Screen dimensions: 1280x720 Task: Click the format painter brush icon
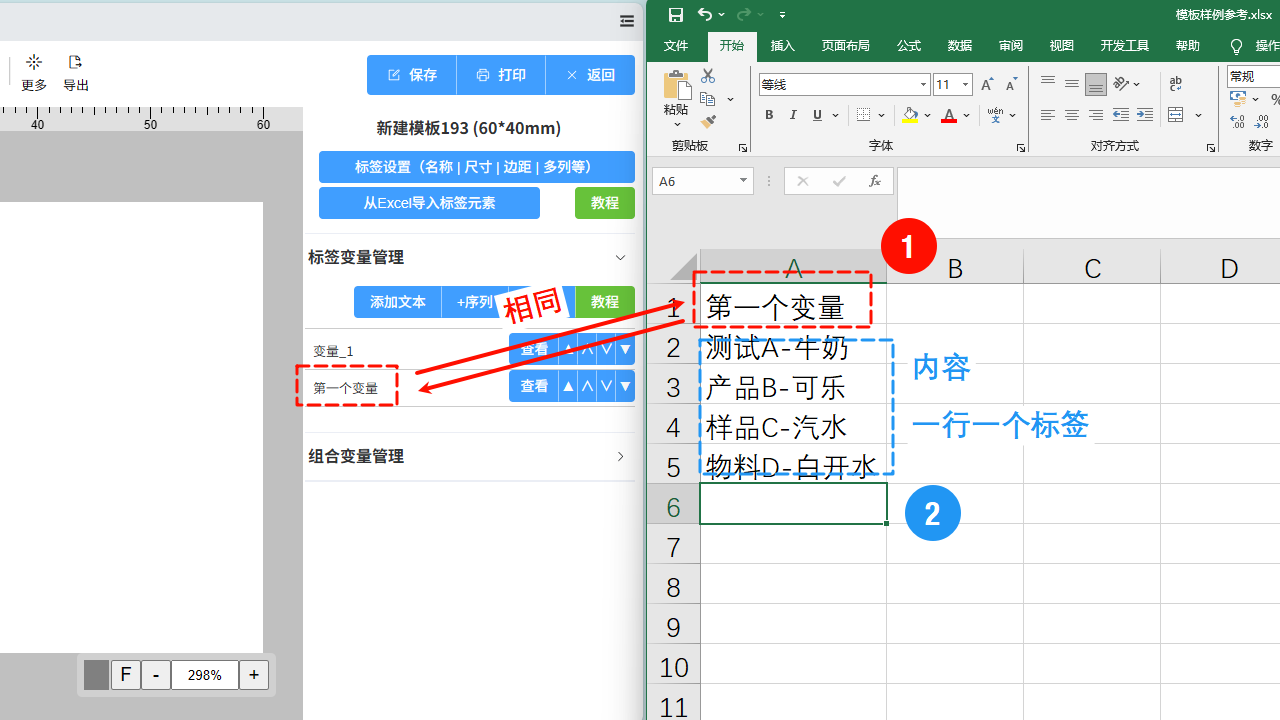click(x=708, y=122)
